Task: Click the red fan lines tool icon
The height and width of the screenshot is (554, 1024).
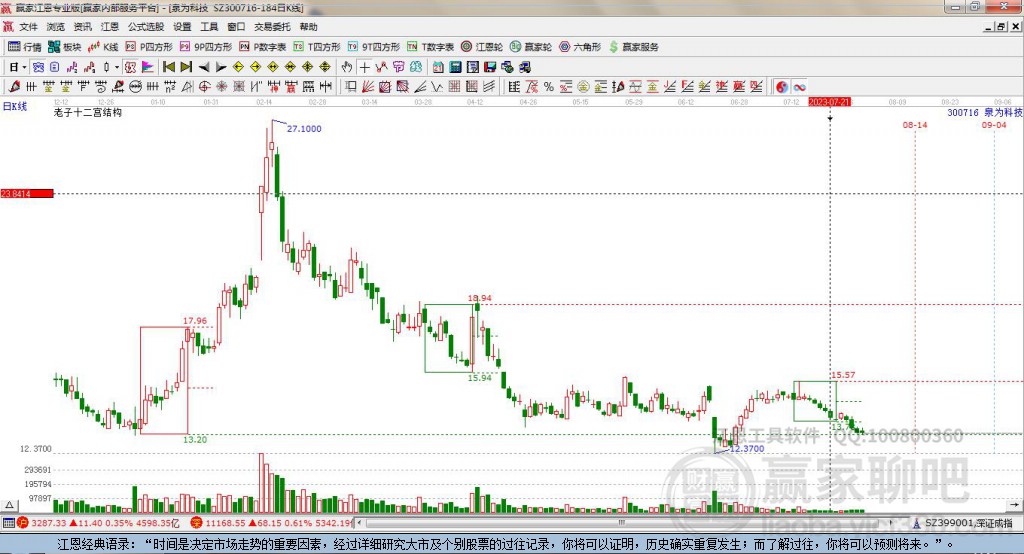Action: [368, 86]
